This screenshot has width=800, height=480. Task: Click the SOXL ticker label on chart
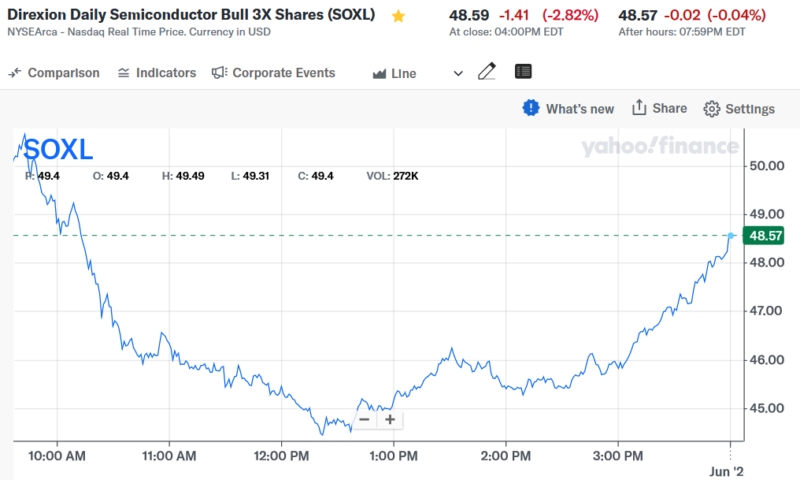tap(58, 150)
